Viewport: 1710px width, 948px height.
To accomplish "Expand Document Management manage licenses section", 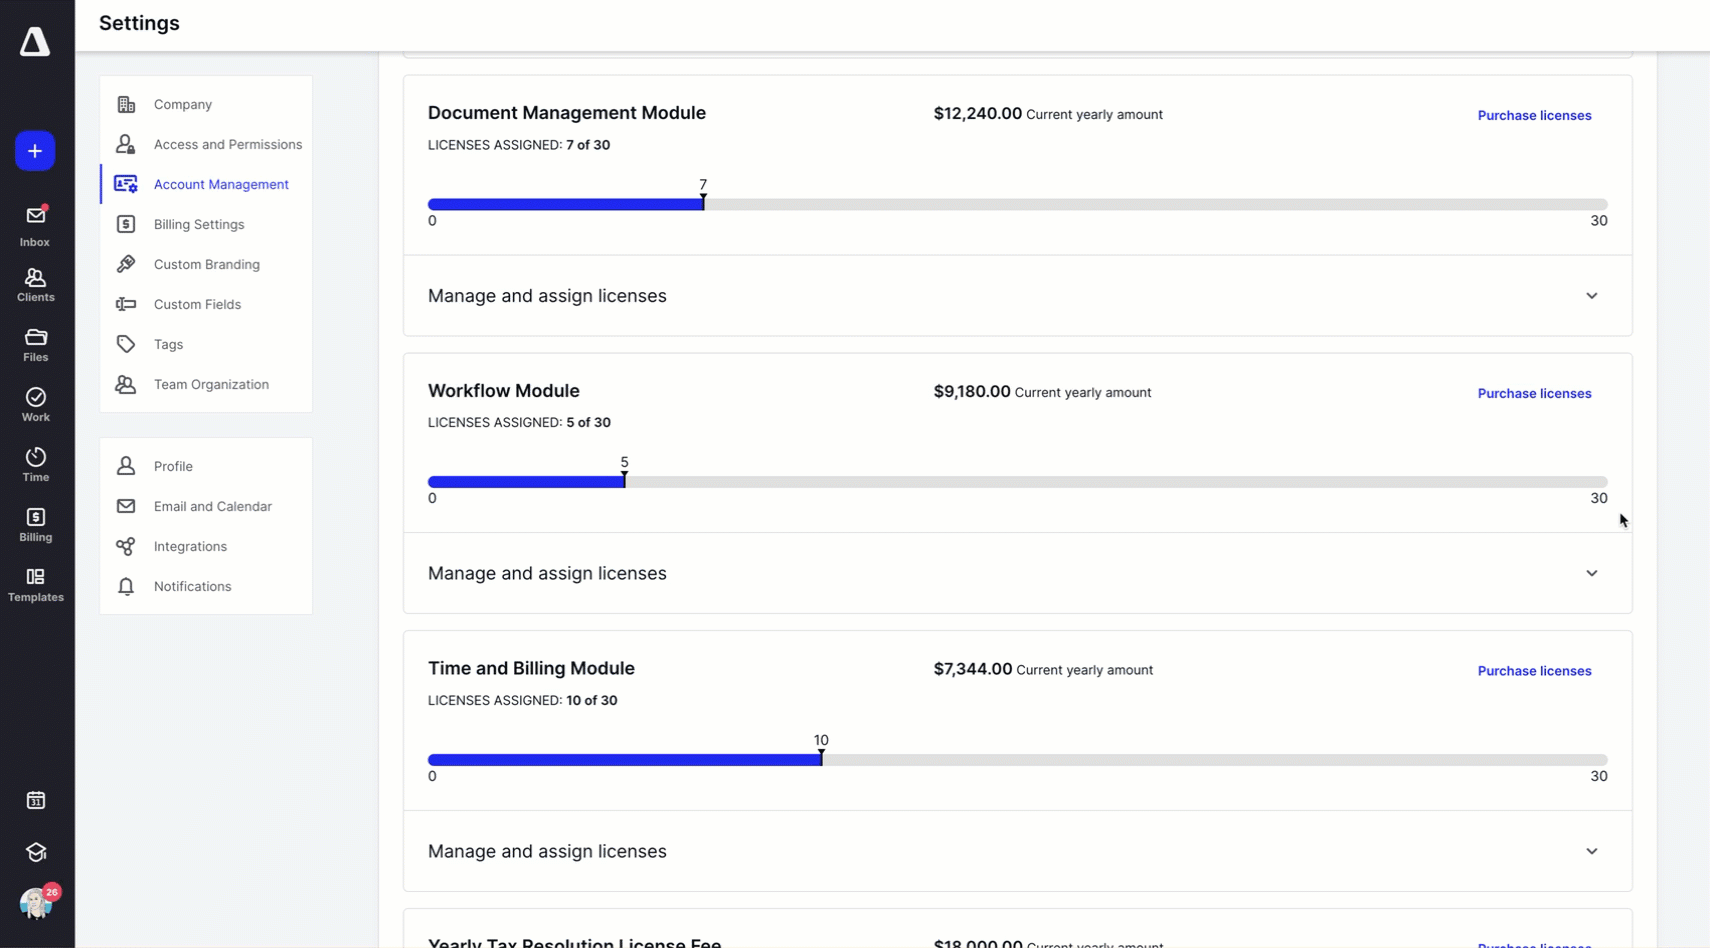I will pos(1591,296).
